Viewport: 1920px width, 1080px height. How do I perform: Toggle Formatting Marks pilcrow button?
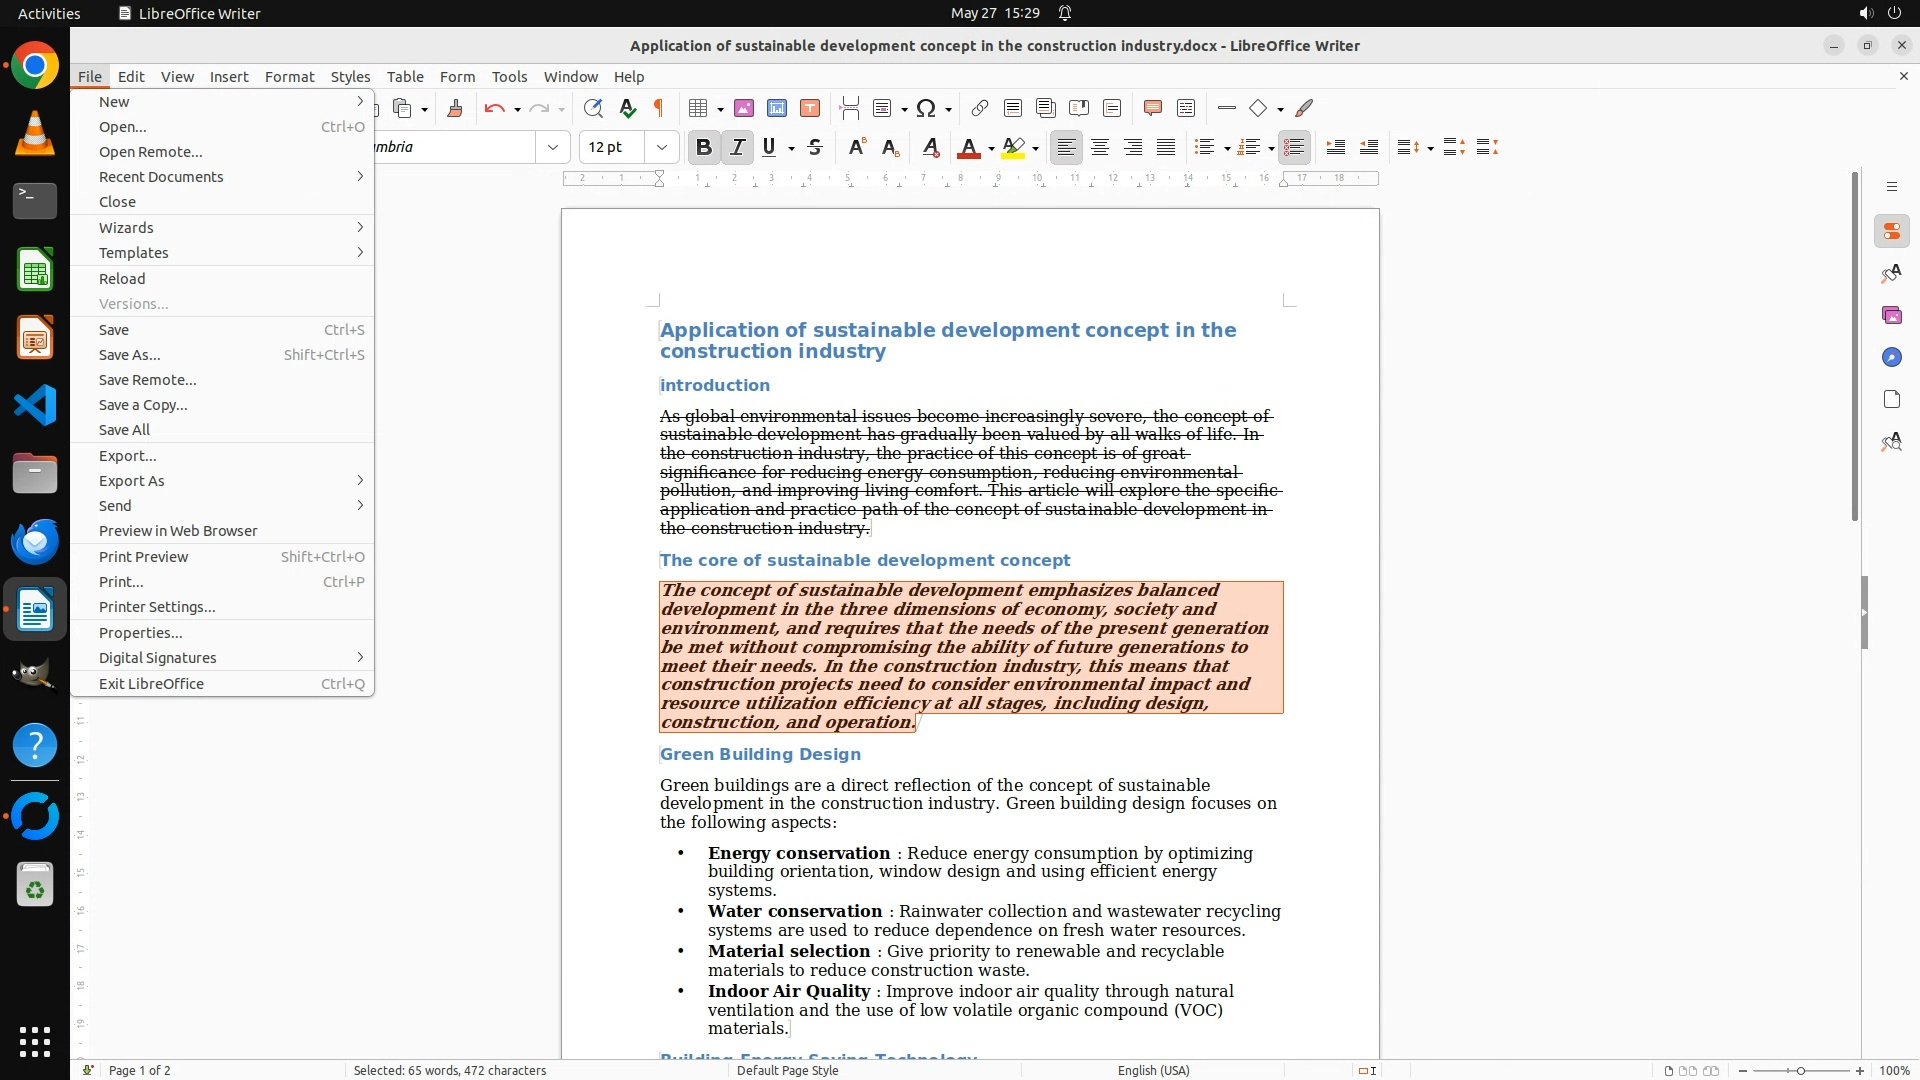coord(659,109)
